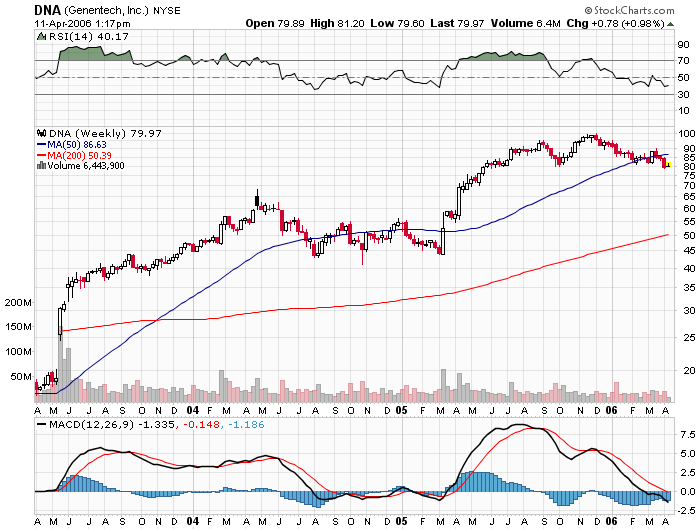Click the '06' year label under the MACD panel
Screen dimensions: 700x530
pos(611,522)
